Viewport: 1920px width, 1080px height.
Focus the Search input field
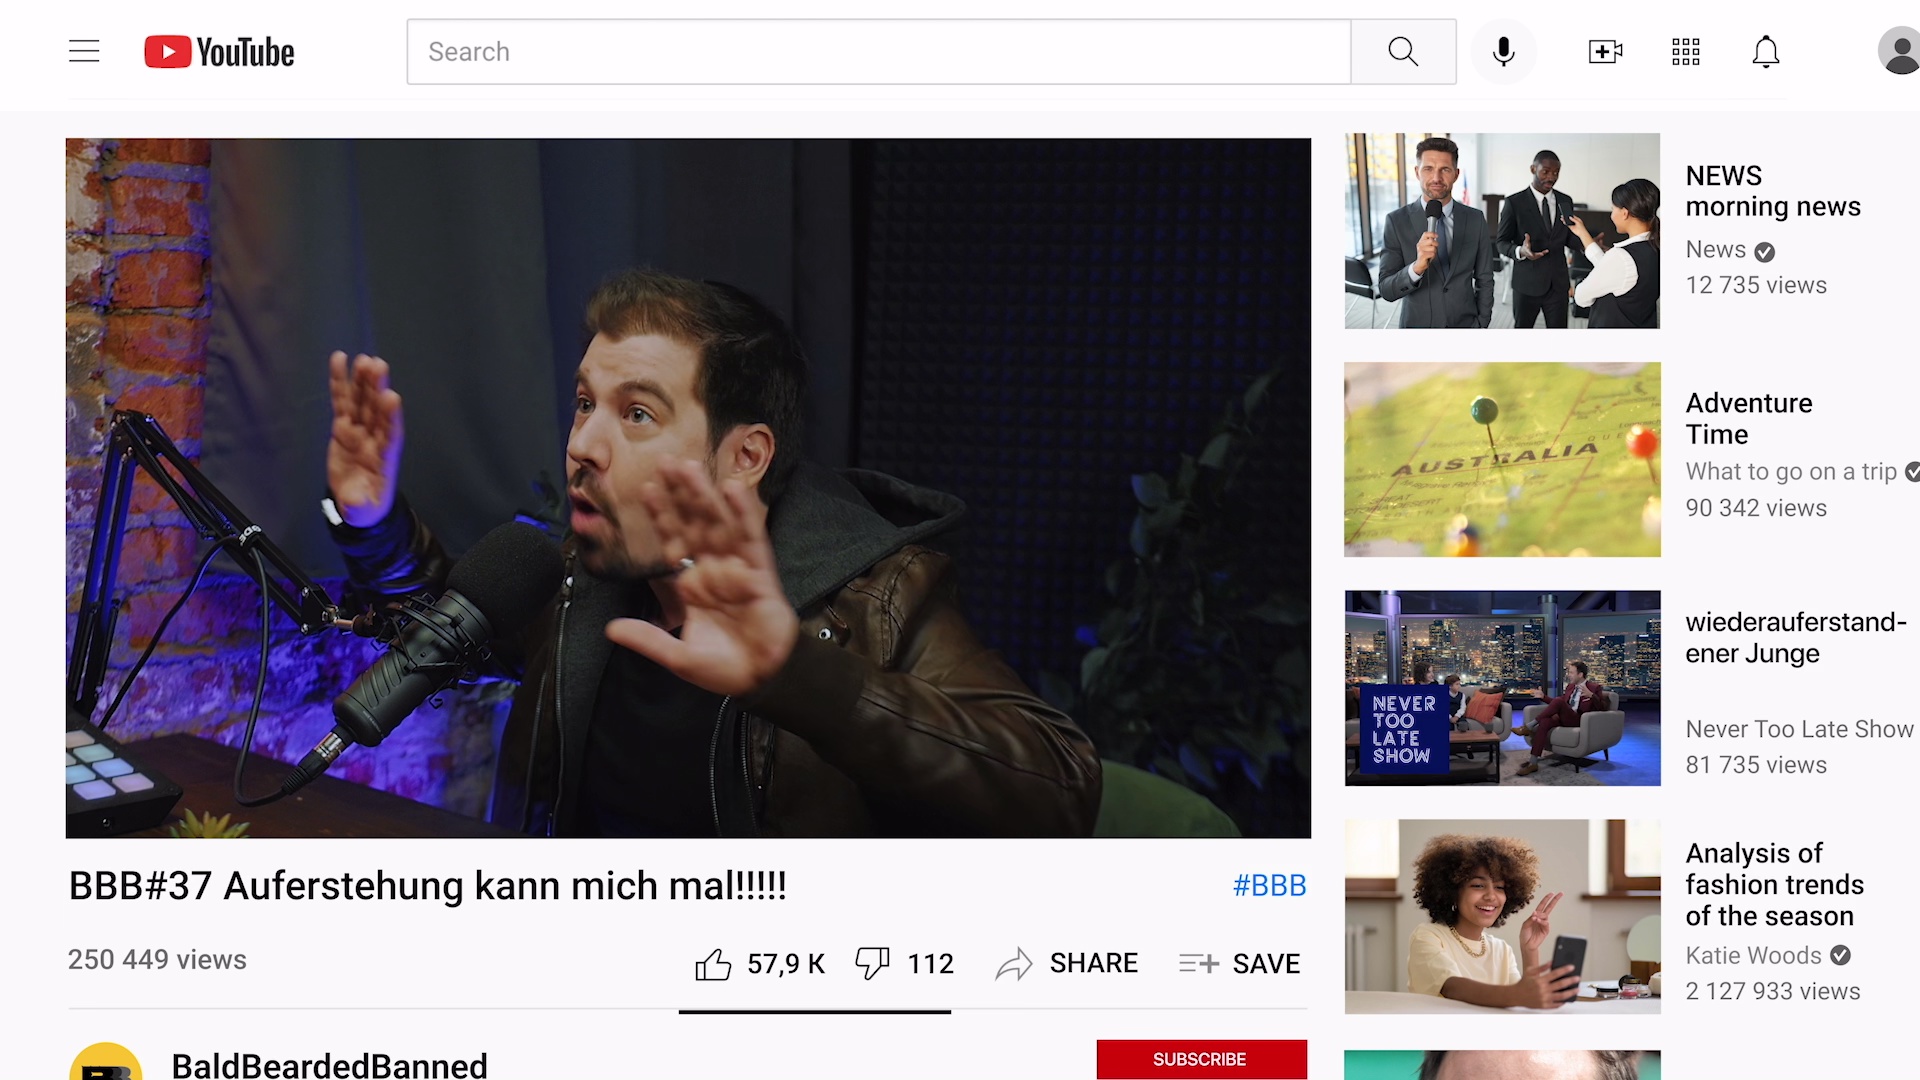[x=878, y=51]
